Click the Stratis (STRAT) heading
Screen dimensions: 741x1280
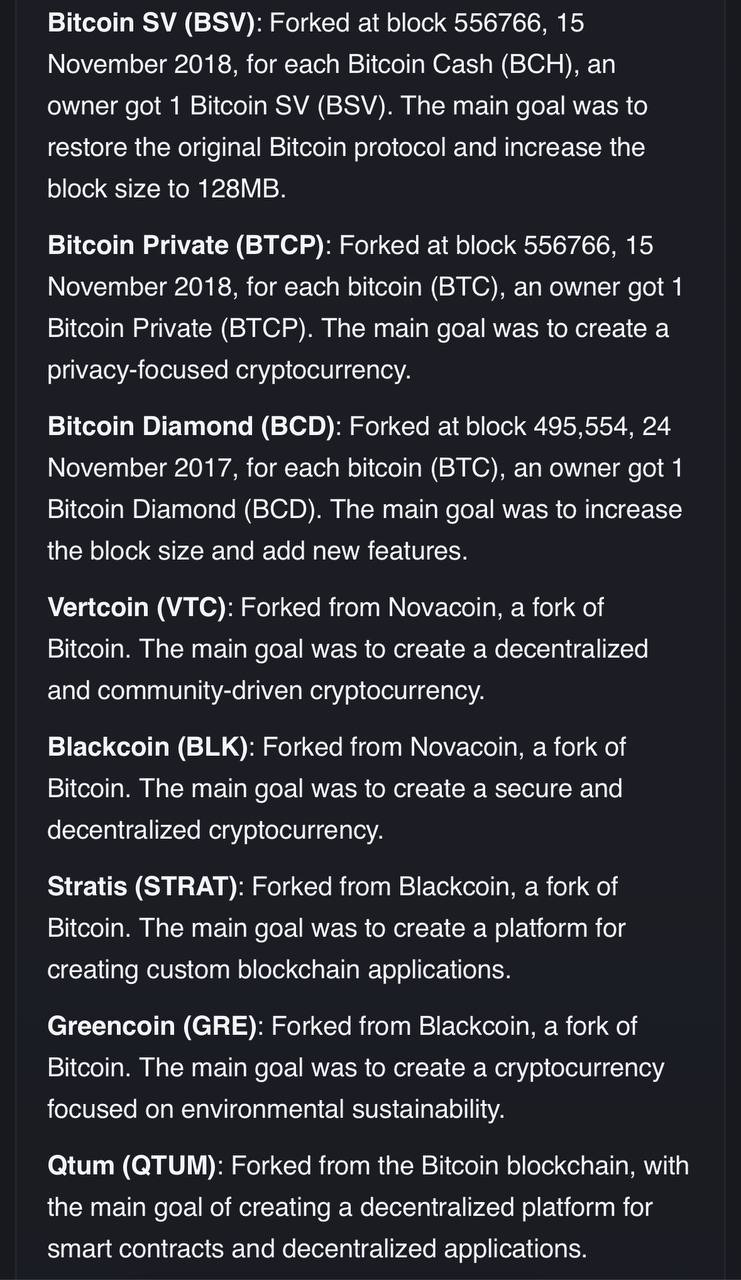click(x=142, y=887)
